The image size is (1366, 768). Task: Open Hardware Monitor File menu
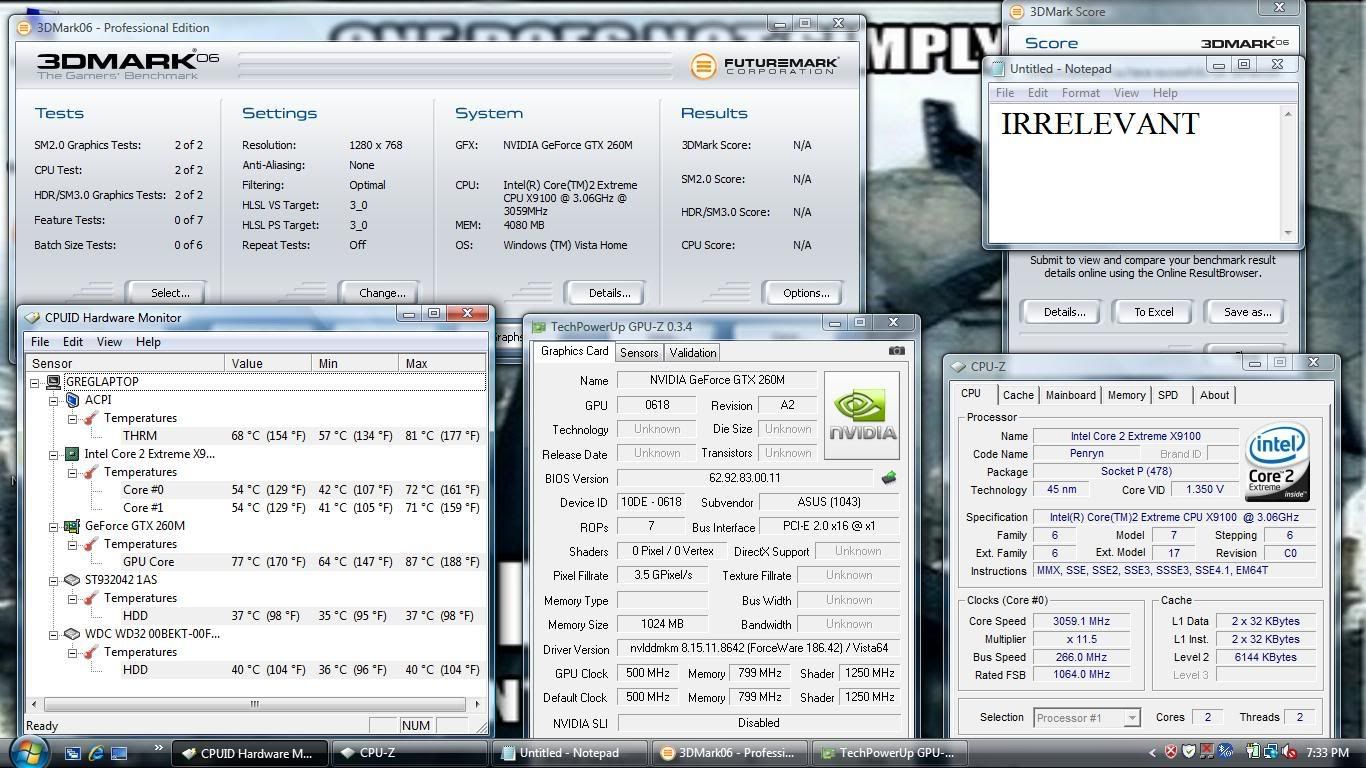[x=40, y=342]
